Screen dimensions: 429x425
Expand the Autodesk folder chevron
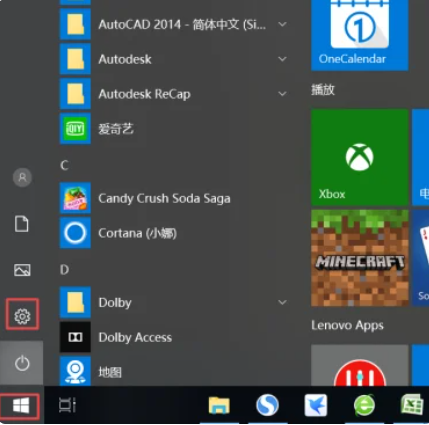(x=282, y=59)
